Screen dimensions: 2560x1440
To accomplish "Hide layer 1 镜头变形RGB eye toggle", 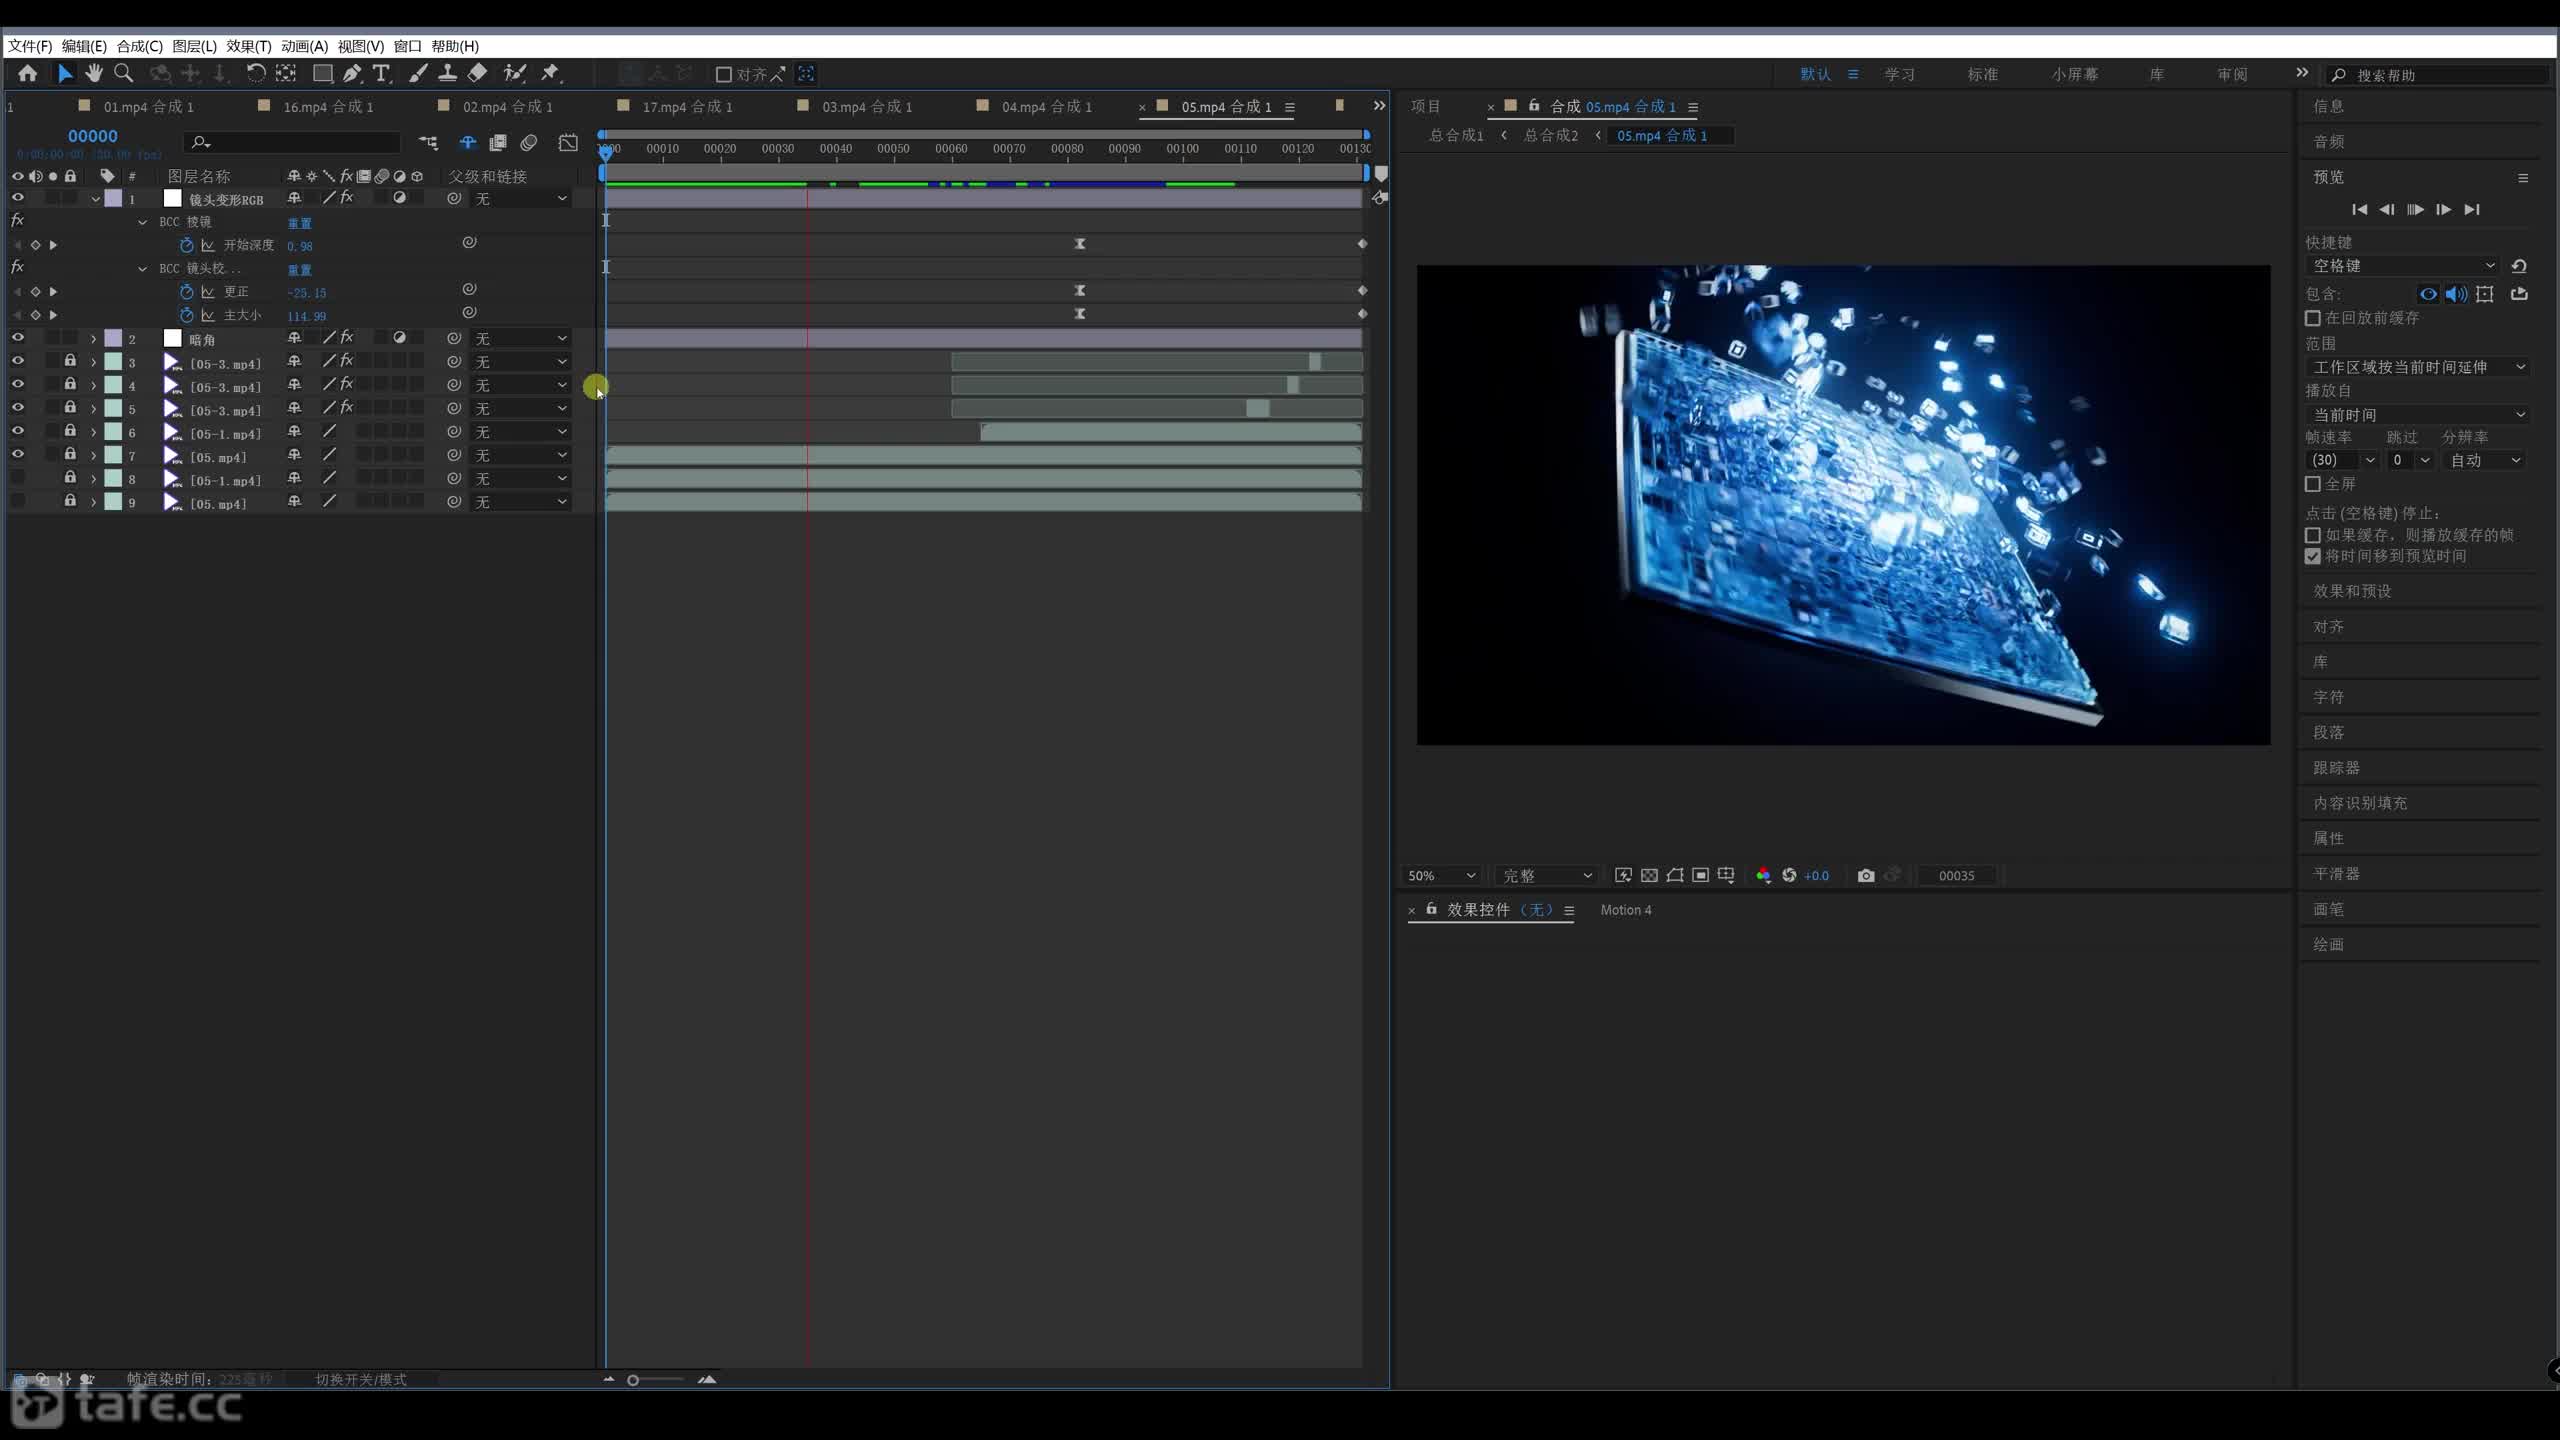I will [17, 198].
